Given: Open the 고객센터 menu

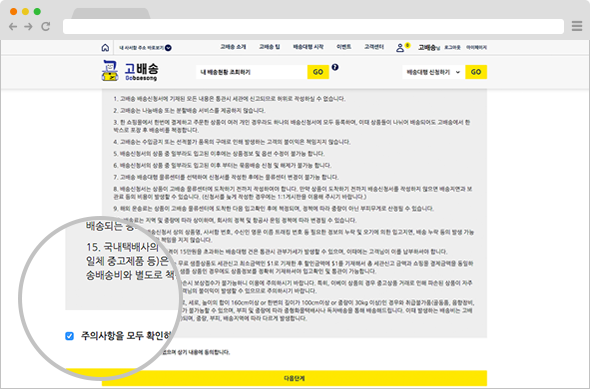Looking at the screenshot, I should 374,47.
